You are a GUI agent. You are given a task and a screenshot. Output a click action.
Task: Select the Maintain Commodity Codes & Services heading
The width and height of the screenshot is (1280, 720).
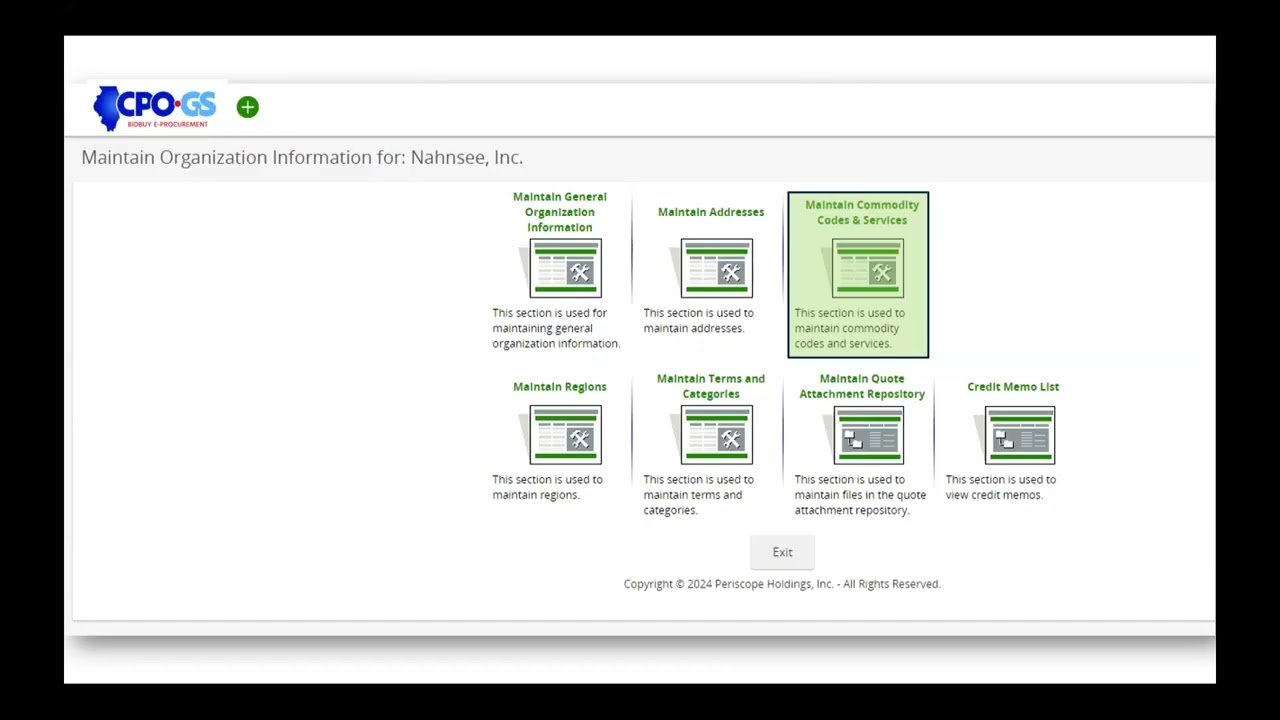(x=862, y=212)
